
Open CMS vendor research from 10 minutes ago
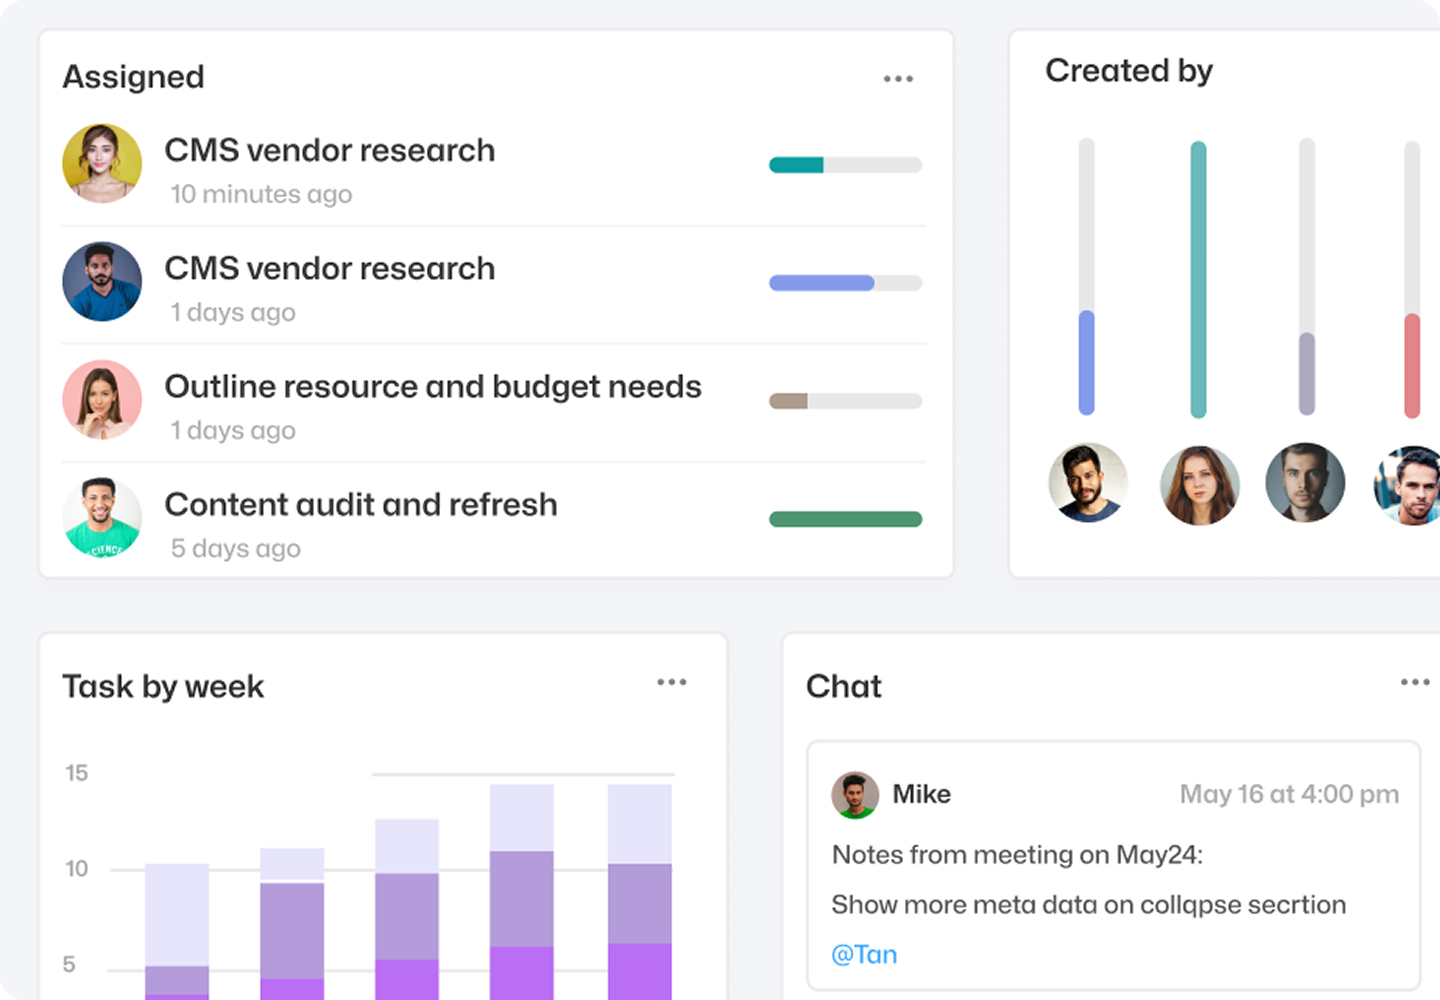coord(329,150)
